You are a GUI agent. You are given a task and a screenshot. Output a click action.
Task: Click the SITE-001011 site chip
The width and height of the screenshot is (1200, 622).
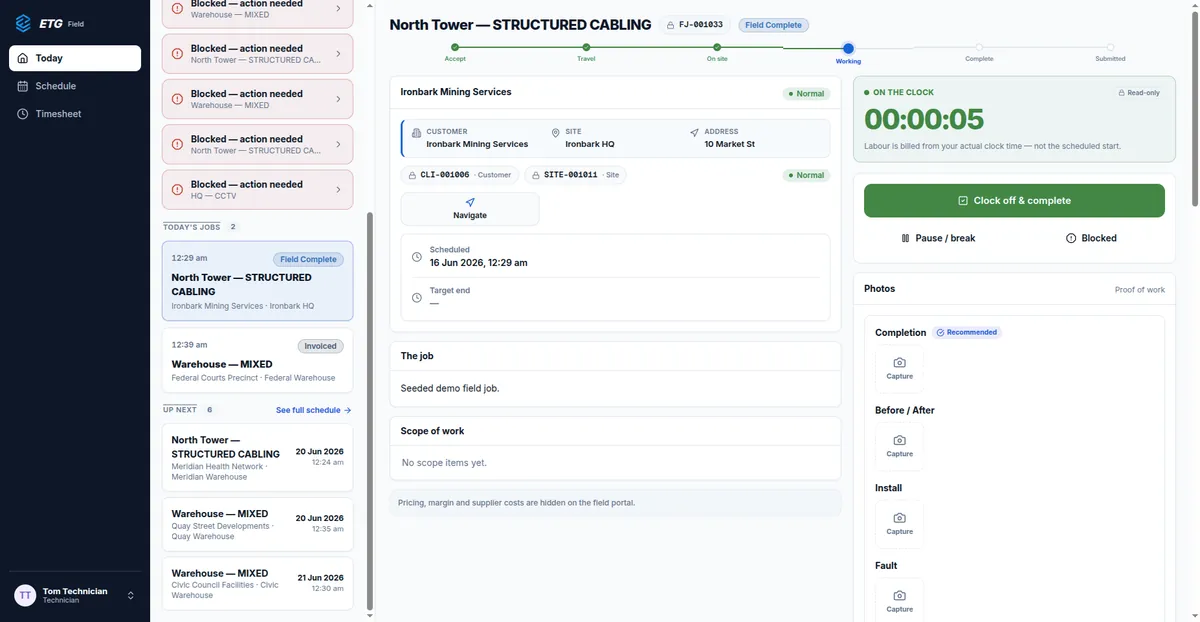point(575,175)
